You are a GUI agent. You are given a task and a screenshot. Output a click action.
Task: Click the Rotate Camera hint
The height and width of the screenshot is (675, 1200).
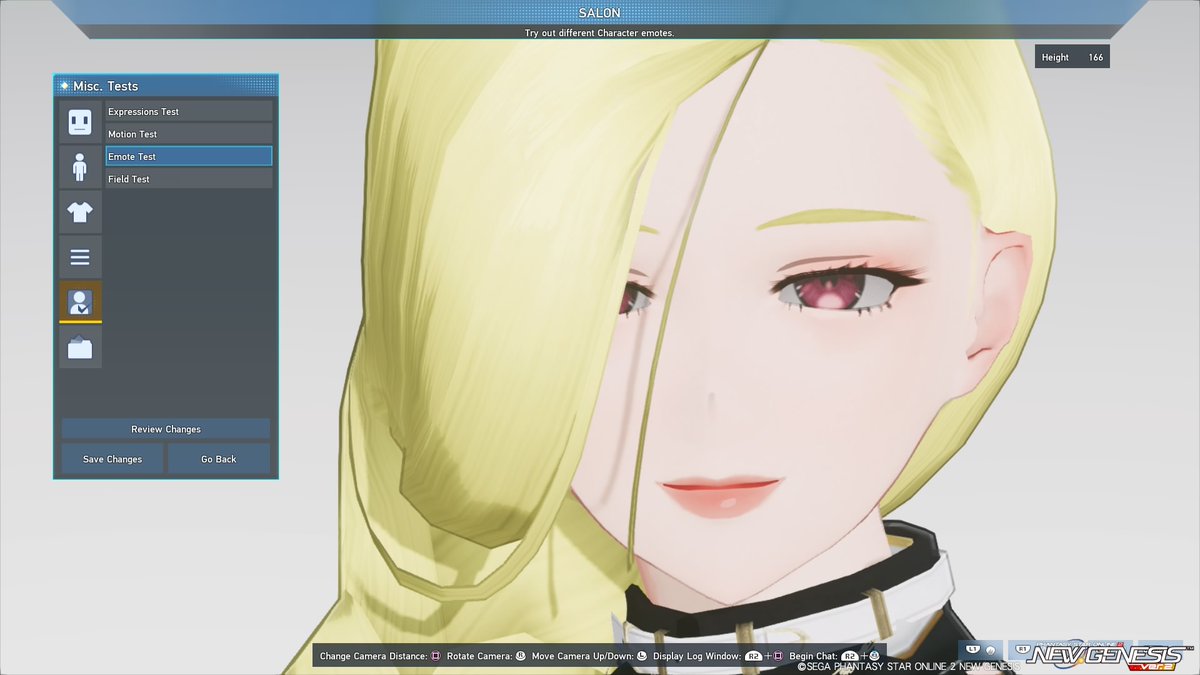pos(486,656)
